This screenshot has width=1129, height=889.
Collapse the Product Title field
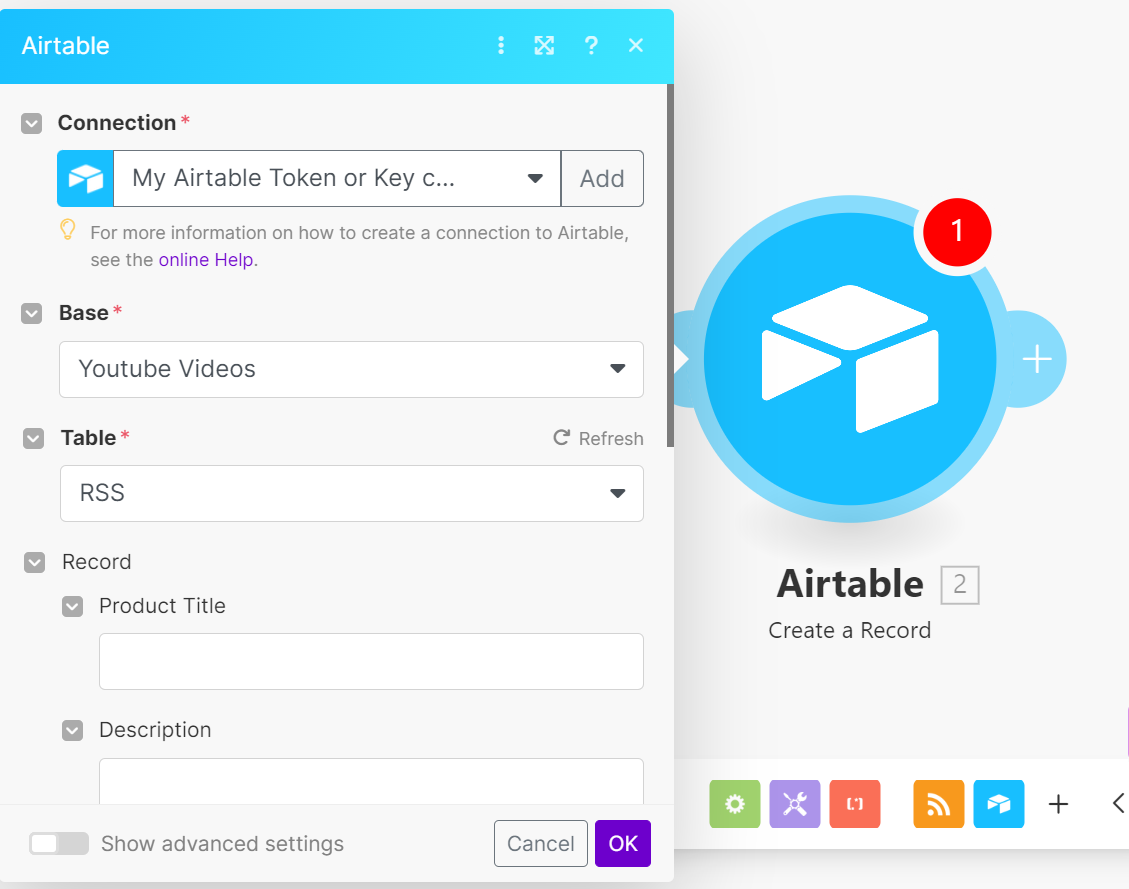pos(72,606)
